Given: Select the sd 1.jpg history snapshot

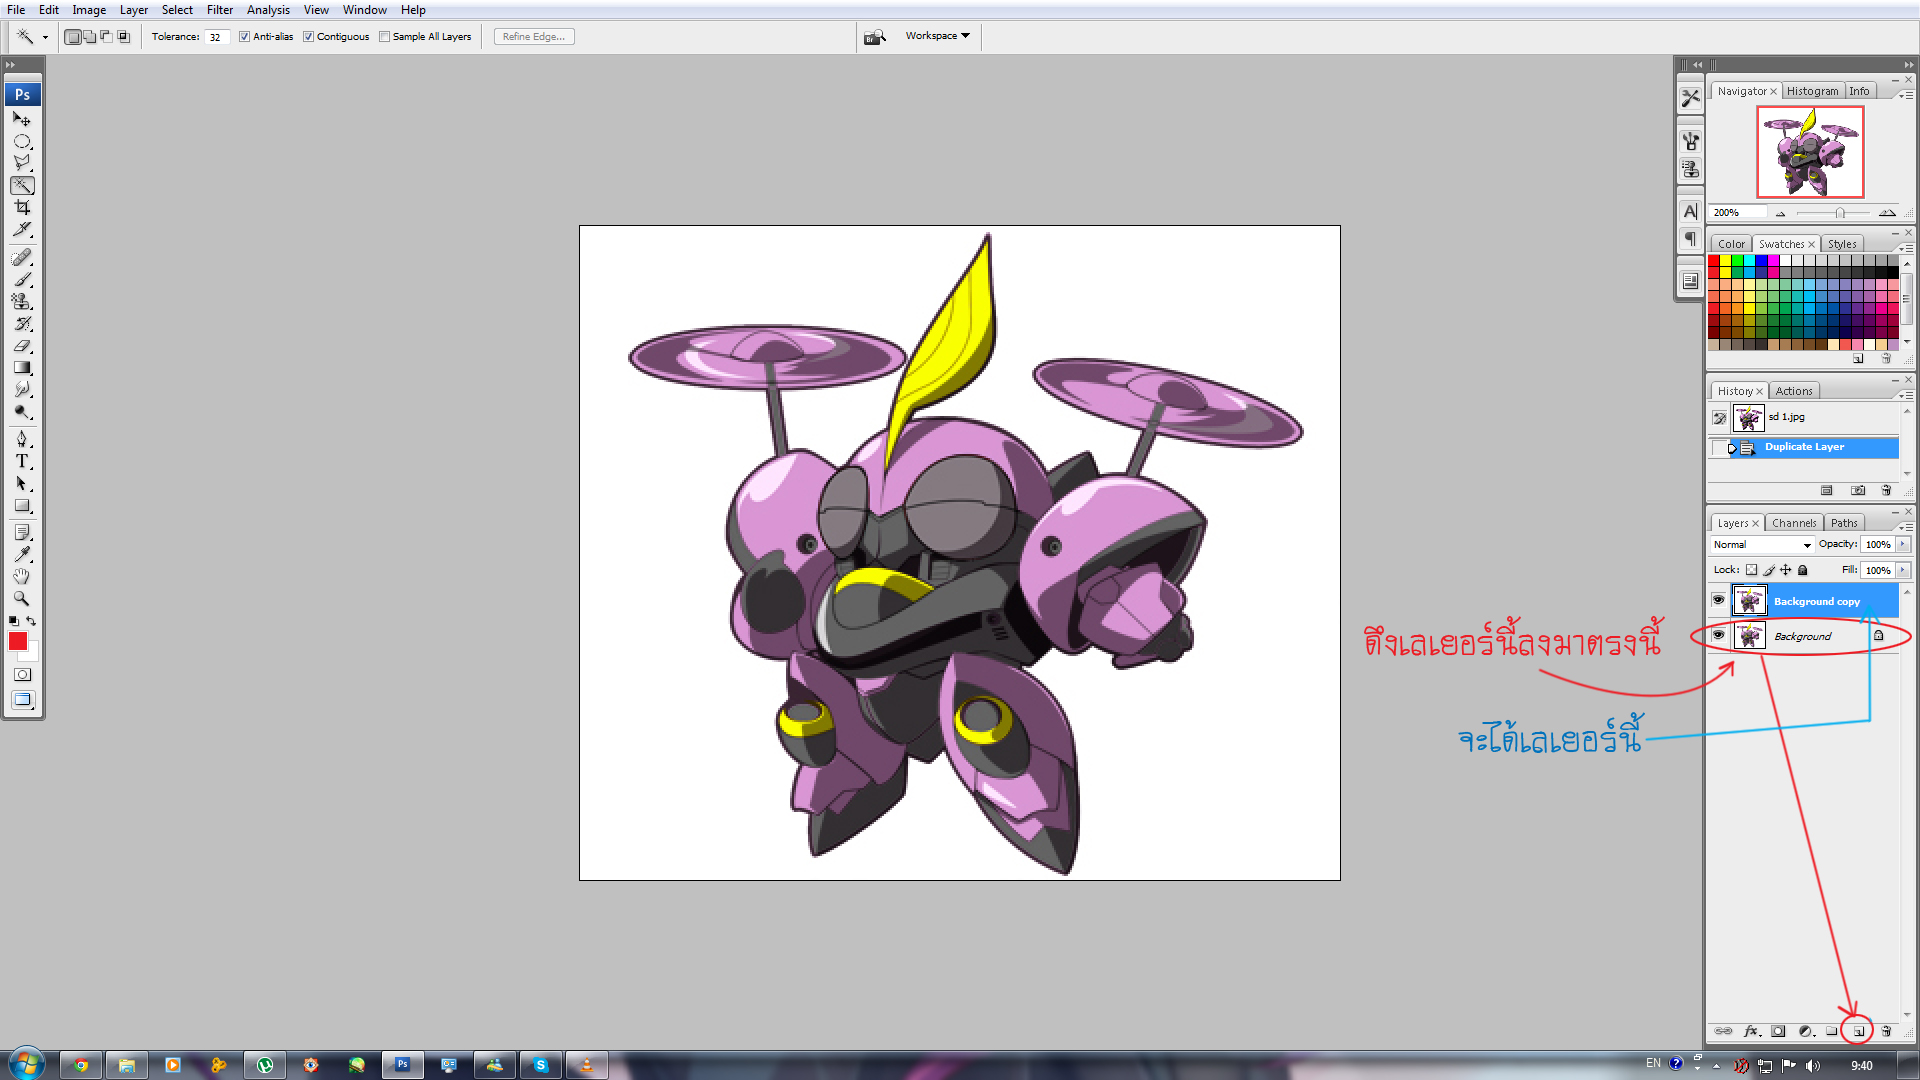Looking at the screenshot, I should point(1804,418).
